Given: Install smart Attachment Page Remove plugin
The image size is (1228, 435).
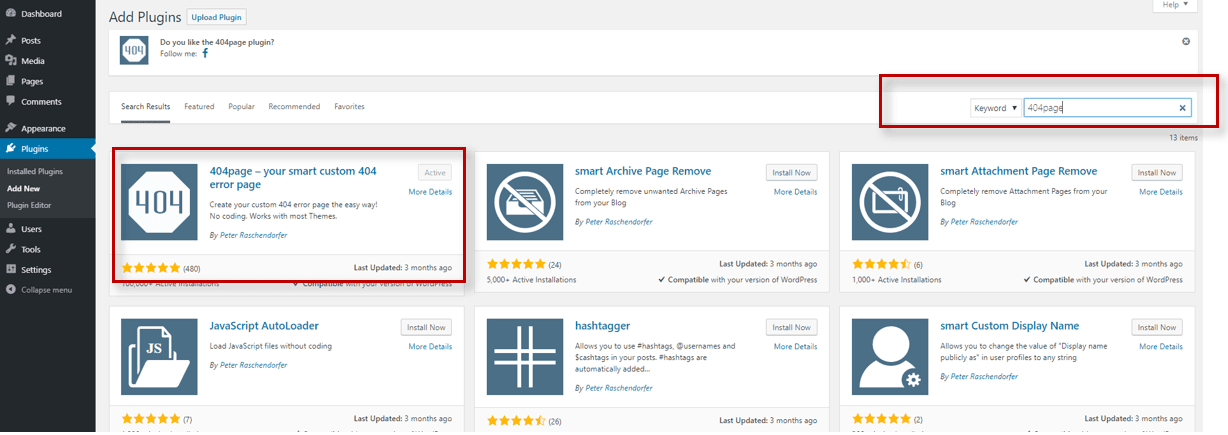Looking at the screenshot, I should point(1156,173).
